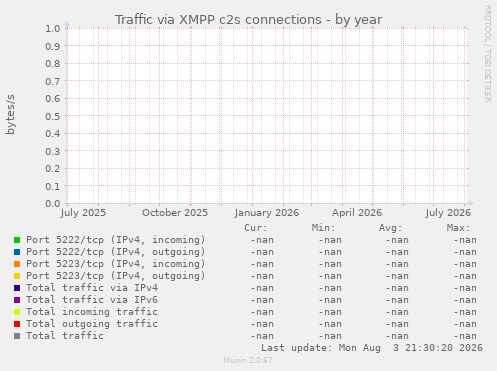Image resolution: width=497 pixels, height=371 pixels.
Task: Click the RRDTOOL / TOBI OETIKER watermark
Action: (487, 54)
